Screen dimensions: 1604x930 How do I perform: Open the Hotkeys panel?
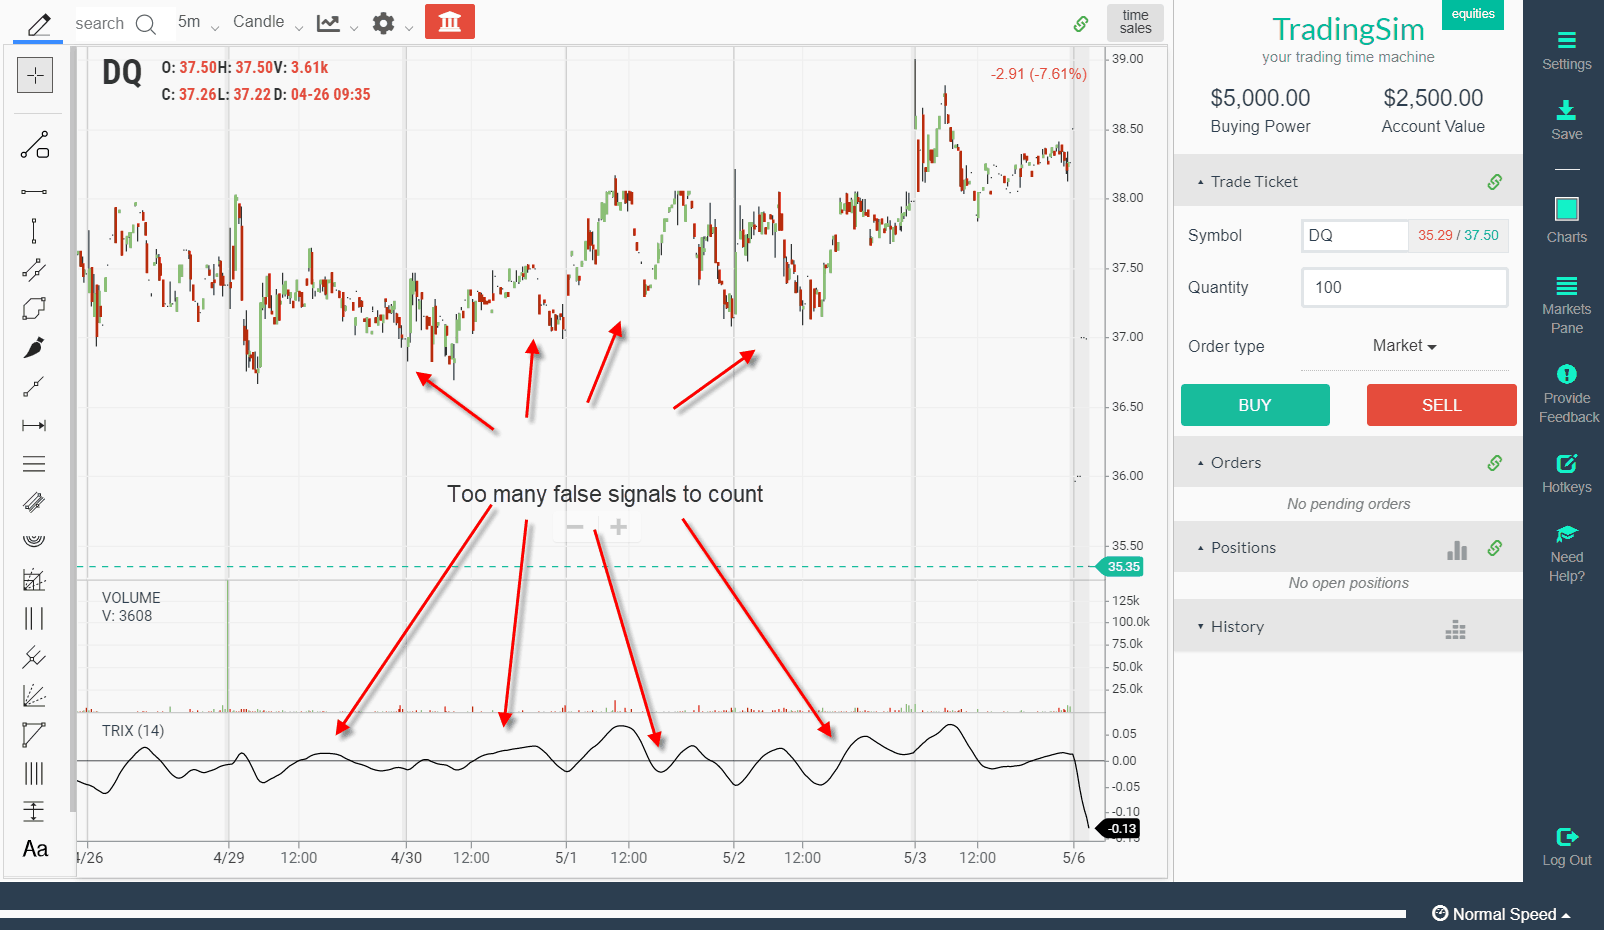click(1565, 472)
